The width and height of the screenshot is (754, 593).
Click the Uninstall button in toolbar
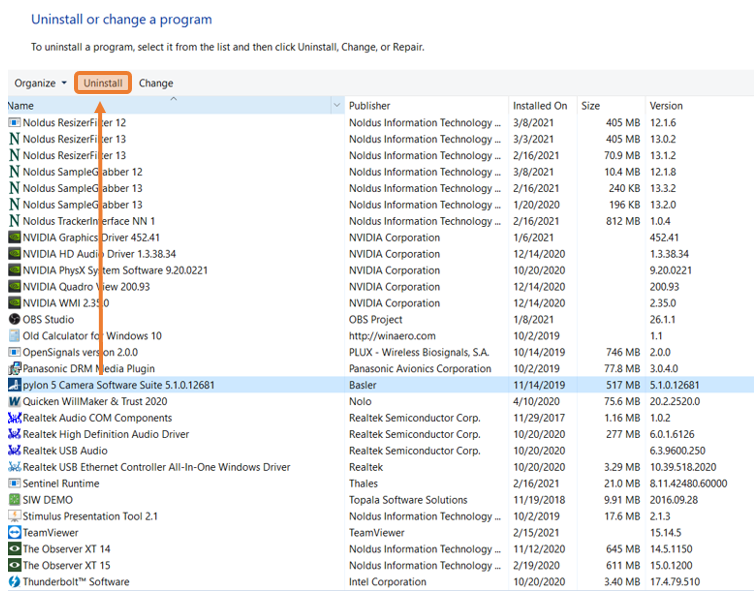(103, 83)
